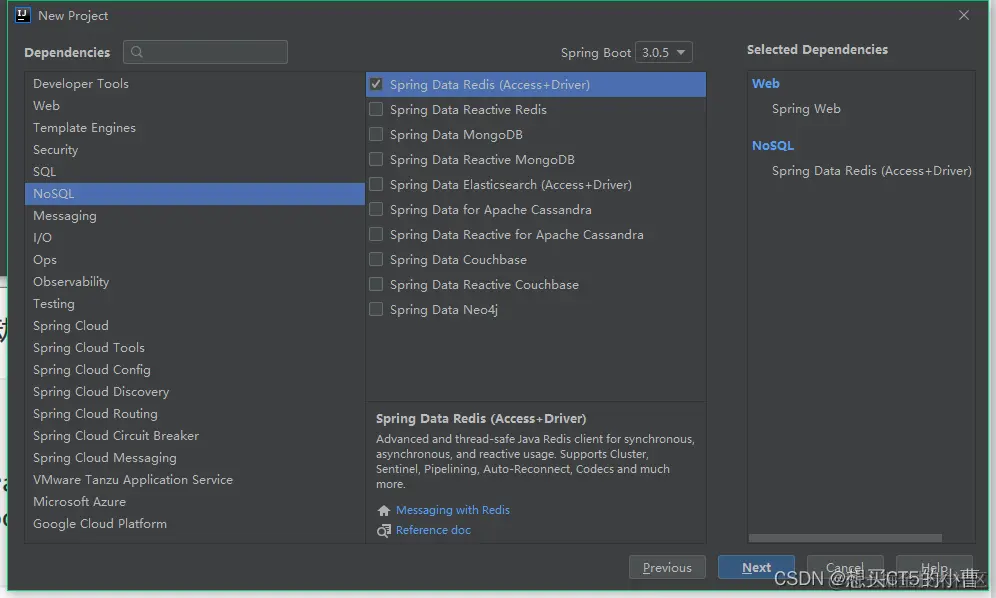
Task: Check Spring Data for Apache Cassandra
Action: click(376, 209)
